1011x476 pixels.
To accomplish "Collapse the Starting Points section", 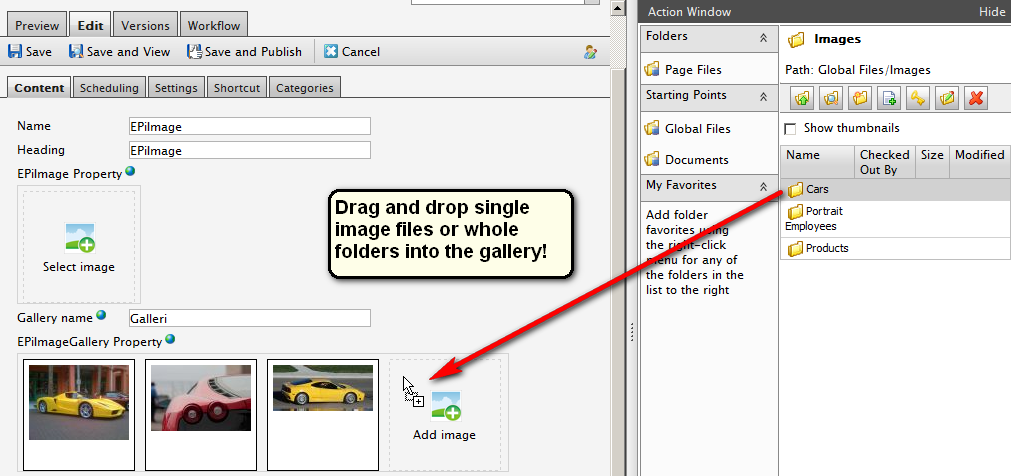I will coord(763,96).
